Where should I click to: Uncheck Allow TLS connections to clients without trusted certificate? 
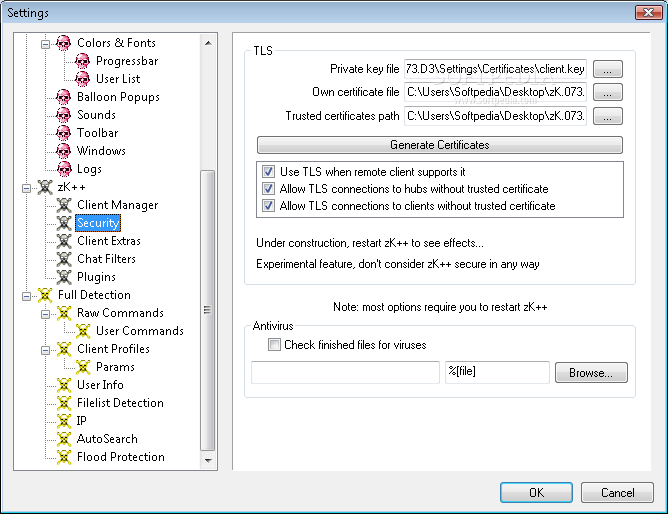click(x=268, y=206)
